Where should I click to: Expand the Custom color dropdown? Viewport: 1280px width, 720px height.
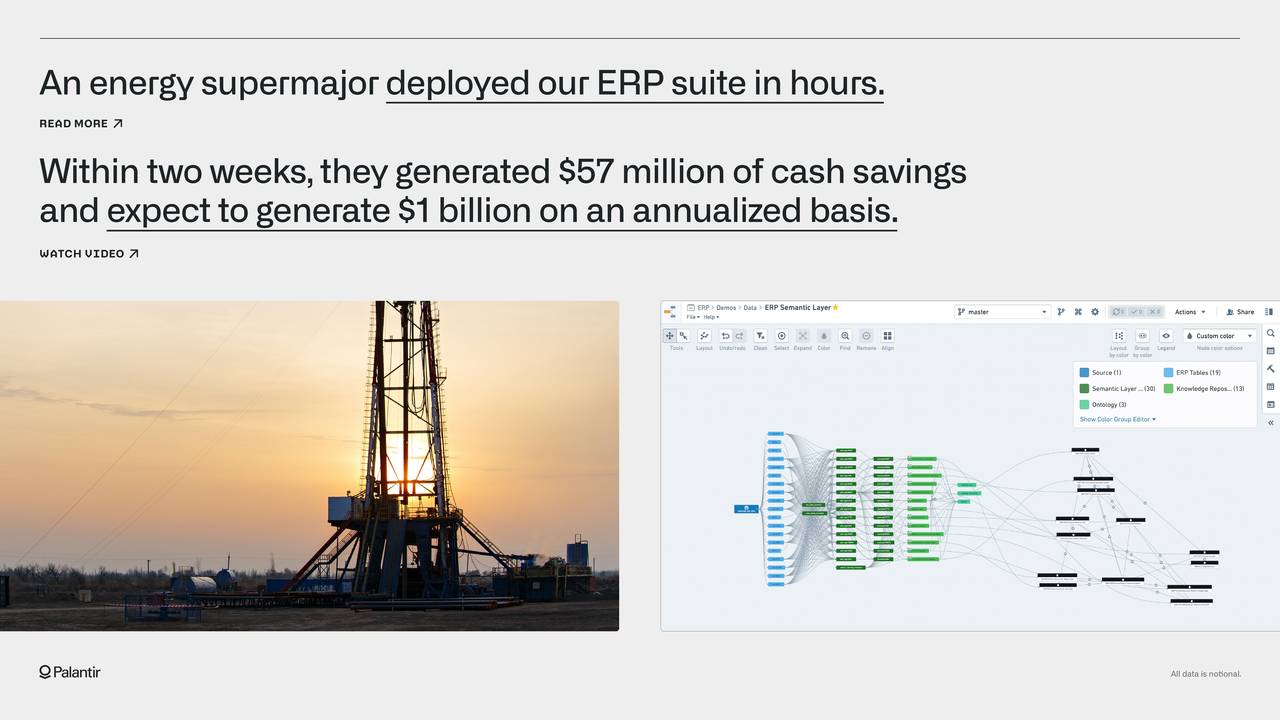click(1219, 336)
